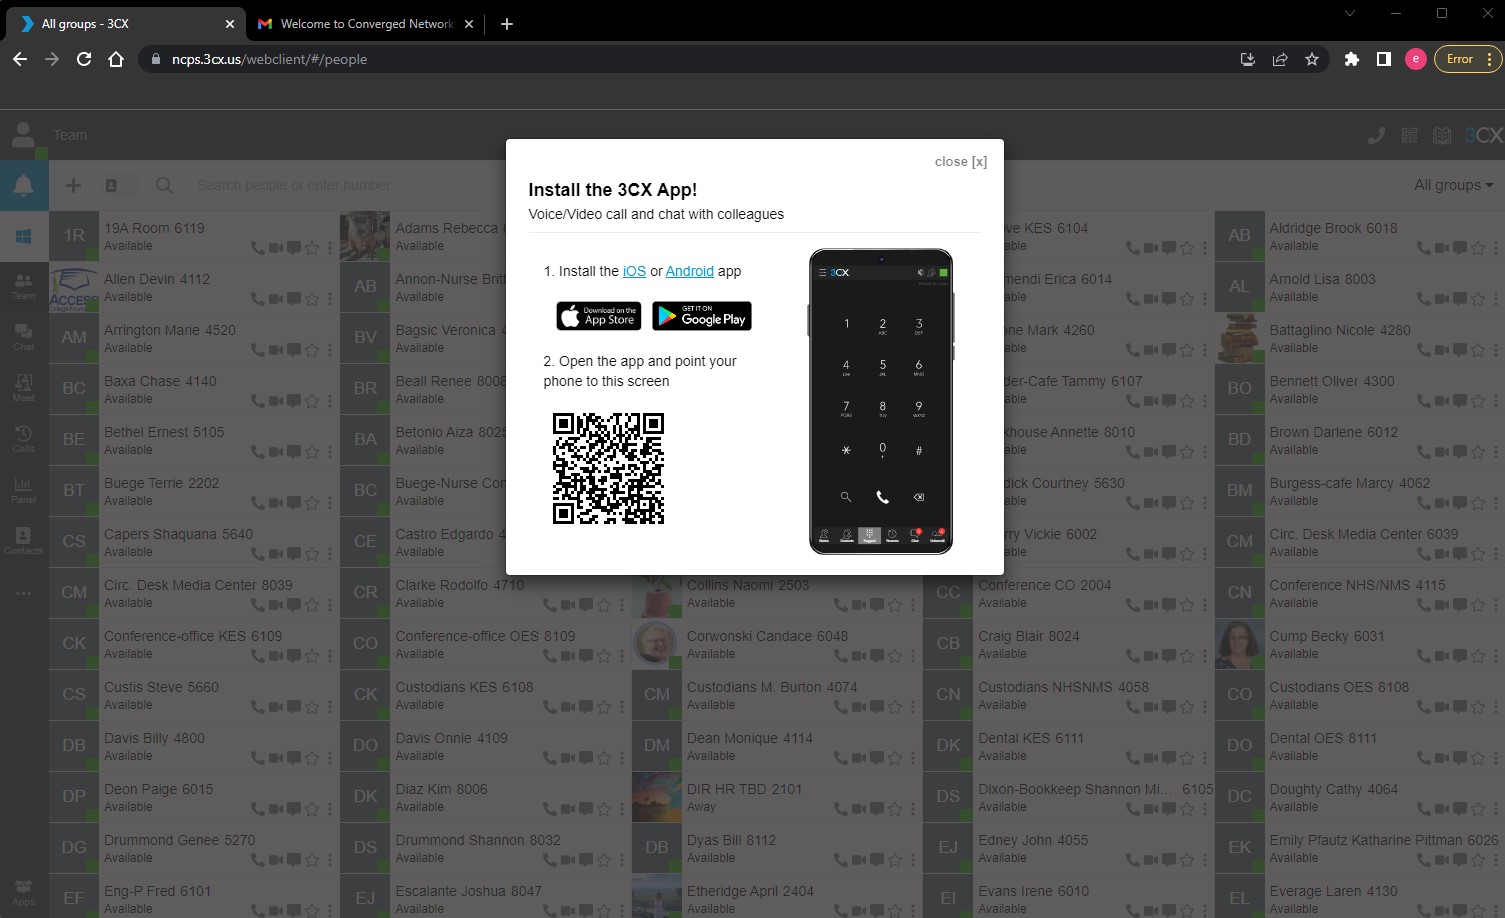1505x918 pixels.
Task: Open the Android app link
Action: (x=690, y=271)
